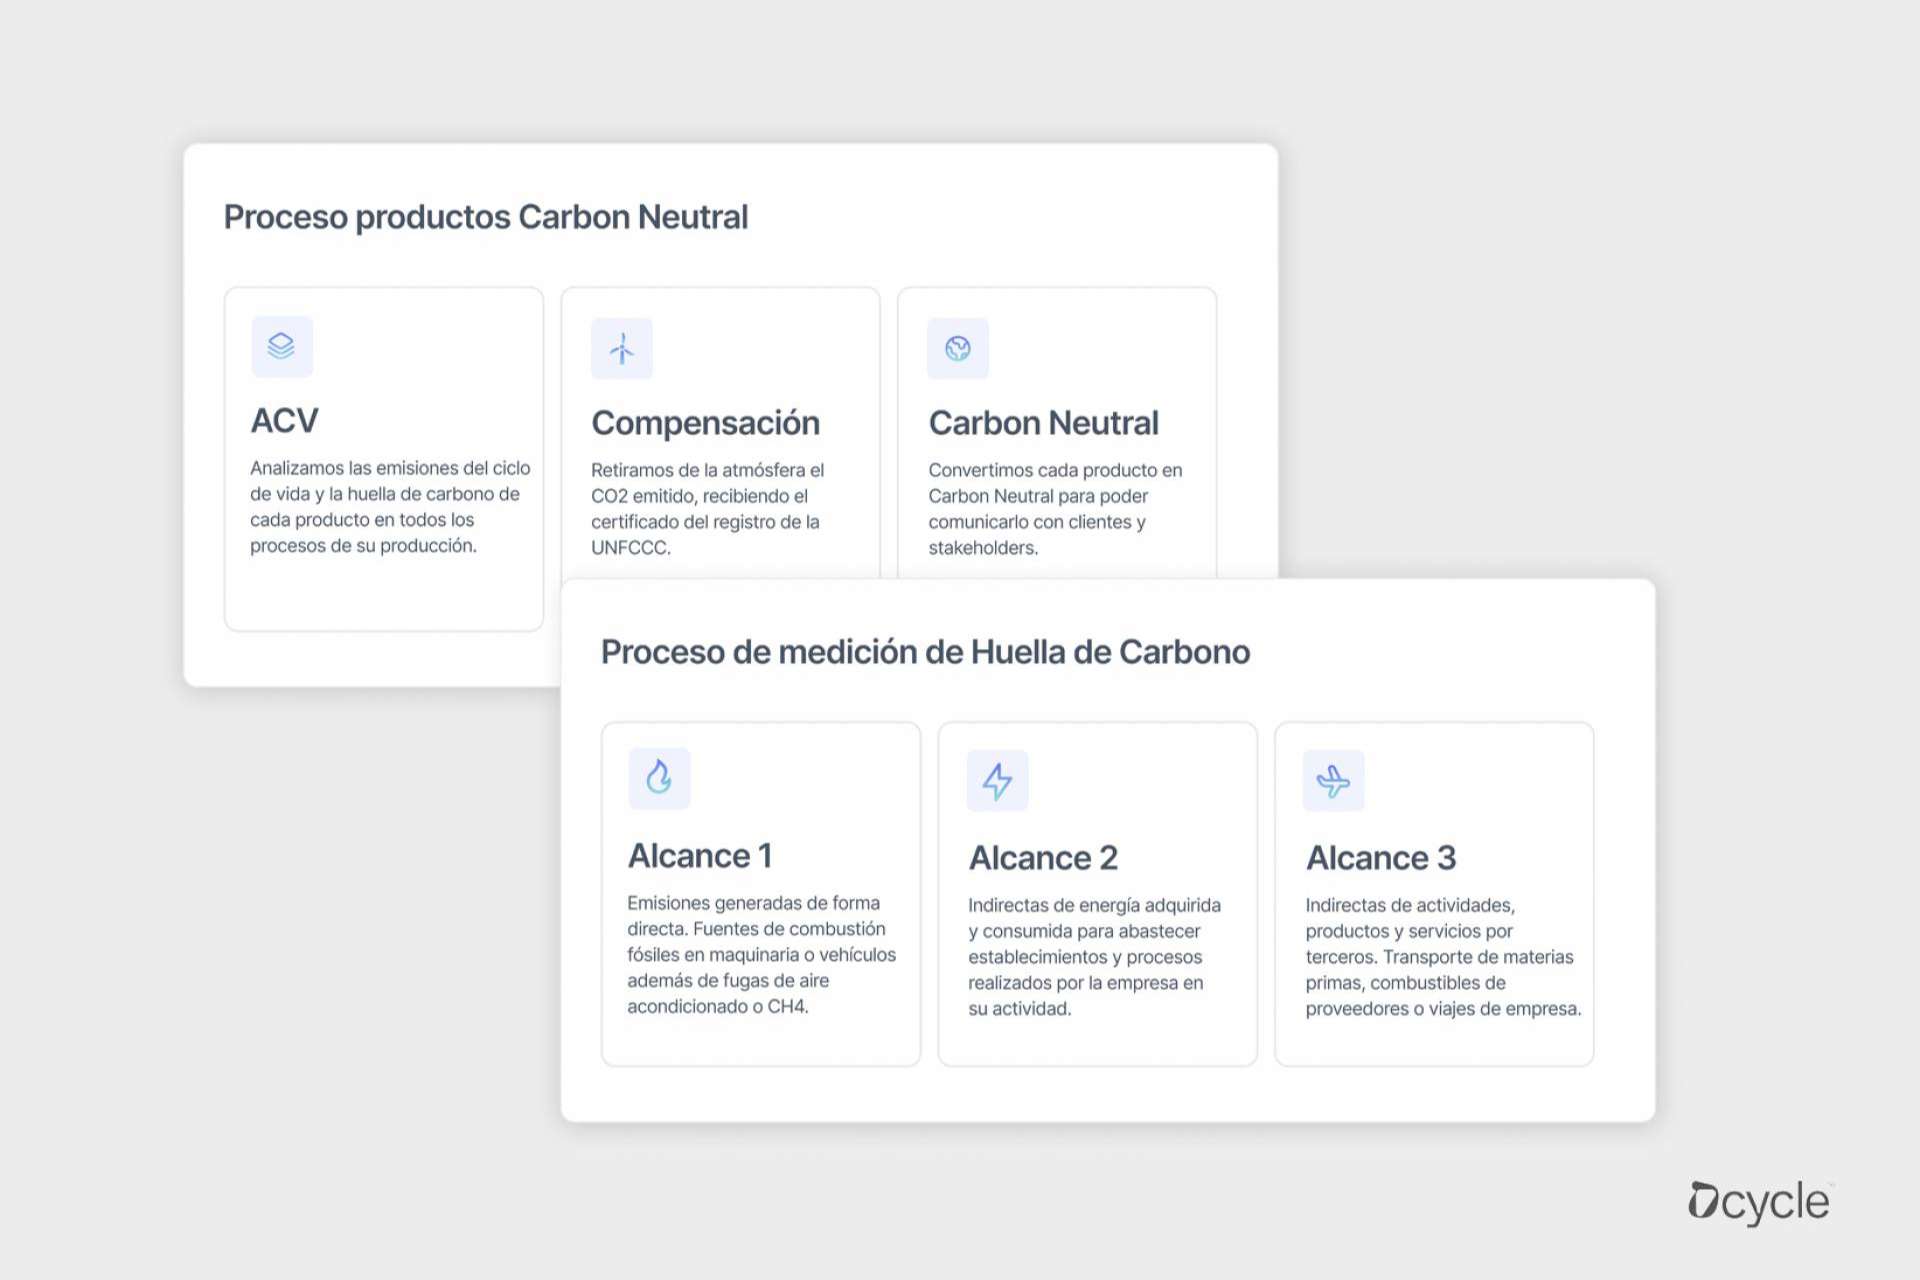The height and width of the screenshot is (1280, 1920).
Task: Click the Alcance 3 heading
Action: pyautogui.click(x=1380, y=858)
